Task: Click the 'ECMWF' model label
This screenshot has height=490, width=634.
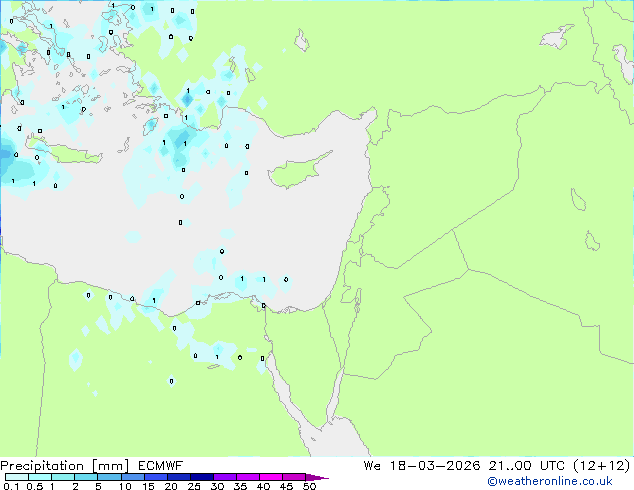Action: pyautogui.click(x=161, y=466)
